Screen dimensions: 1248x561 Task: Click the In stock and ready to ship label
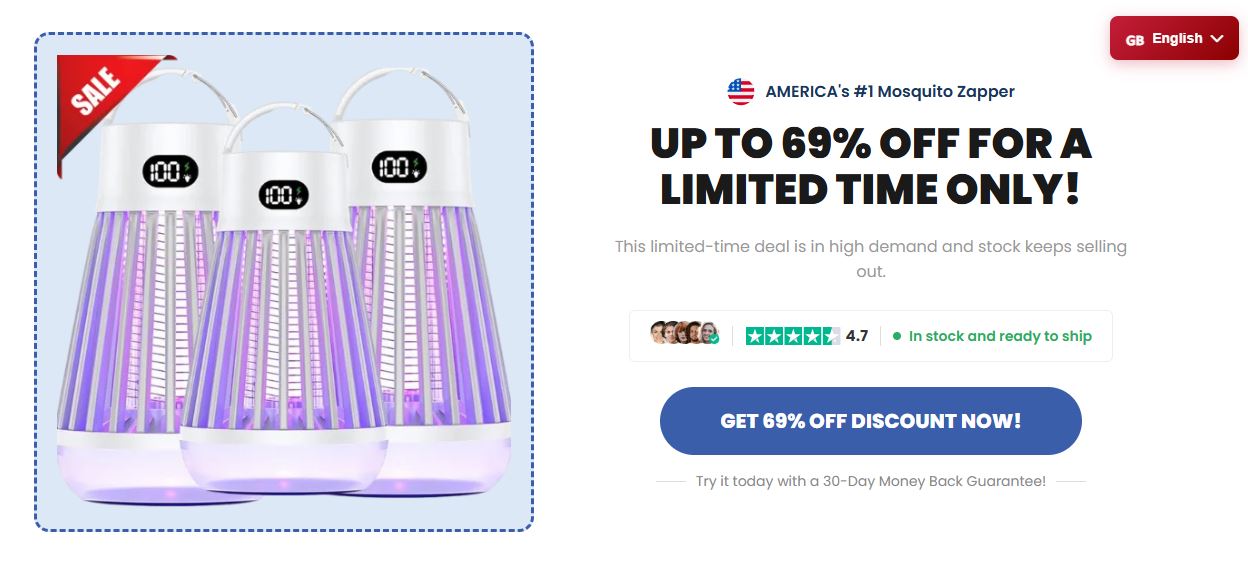[x=1000, y=336]
